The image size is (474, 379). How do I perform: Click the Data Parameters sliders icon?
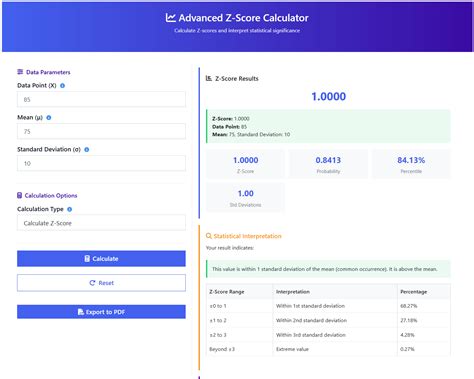click(20, 72)
